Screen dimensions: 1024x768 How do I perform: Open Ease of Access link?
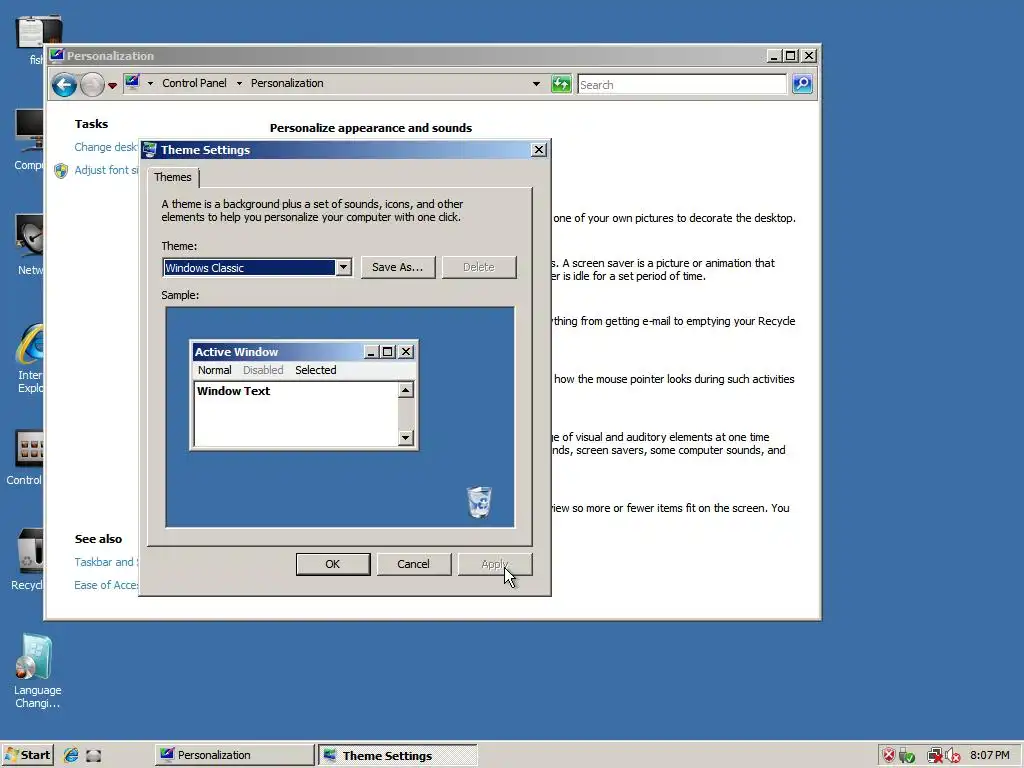click(x=106, y=584)
